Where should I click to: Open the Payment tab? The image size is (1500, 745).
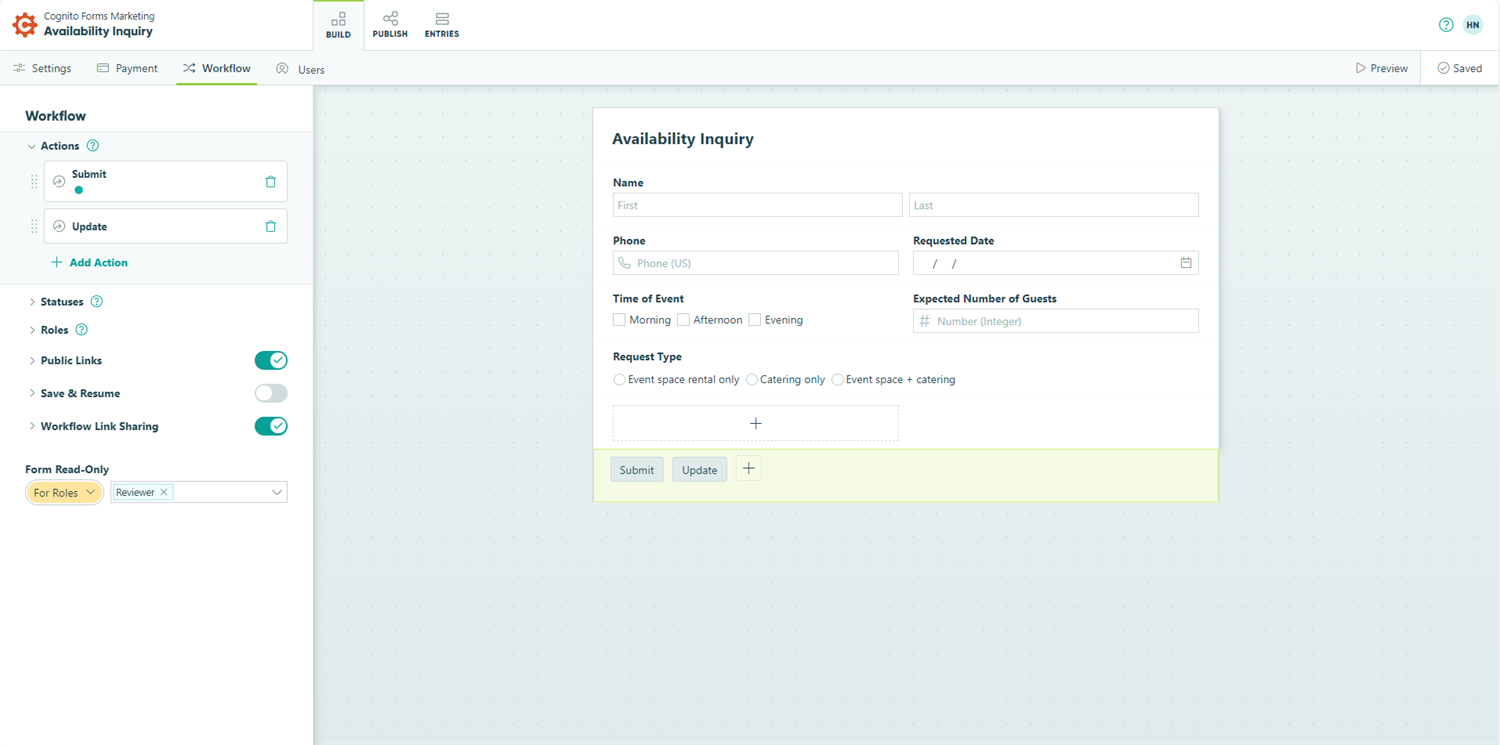click(127, 68)
